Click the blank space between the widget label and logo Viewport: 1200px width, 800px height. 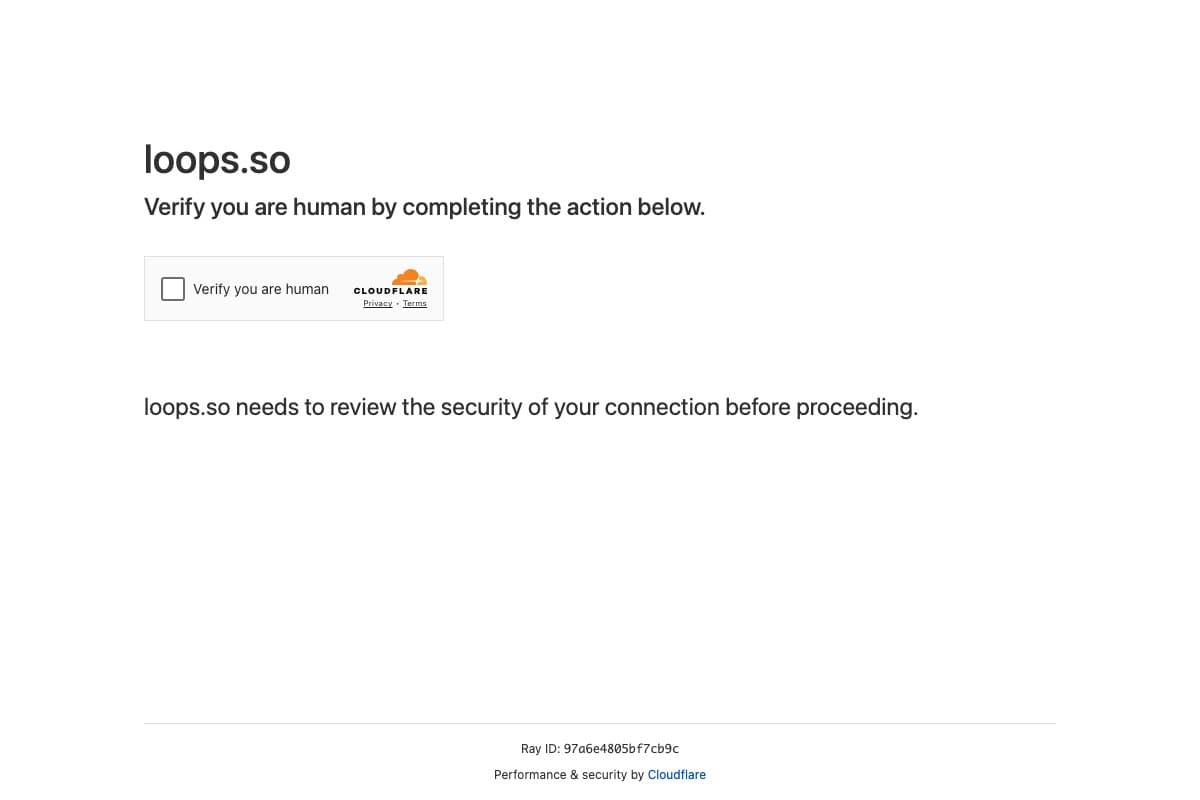[x=341, y=289]
